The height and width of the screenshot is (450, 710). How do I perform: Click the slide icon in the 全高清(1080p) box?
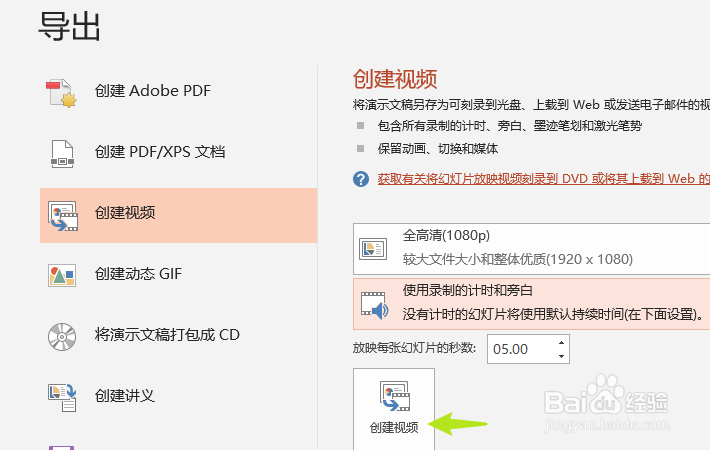pyautogui.click(x=373, y=249)
